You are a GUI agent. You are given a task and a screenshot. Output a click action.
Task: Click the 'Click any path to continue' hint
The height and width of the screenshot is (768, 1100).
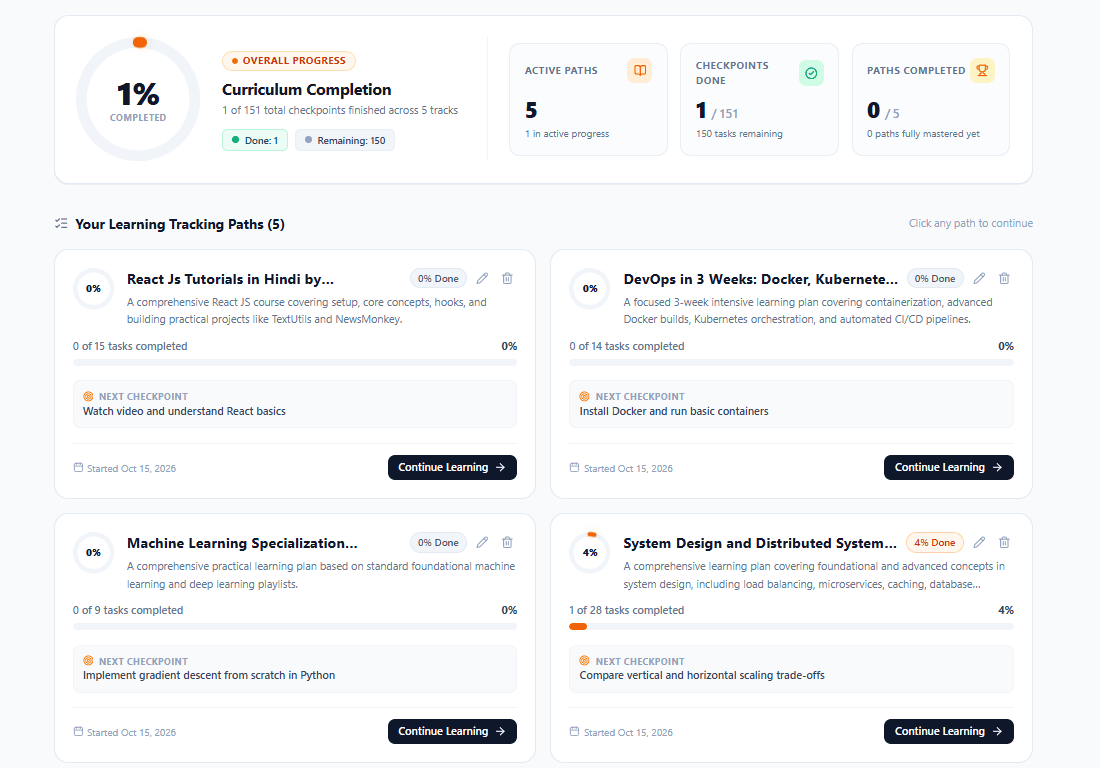point(971,223)
